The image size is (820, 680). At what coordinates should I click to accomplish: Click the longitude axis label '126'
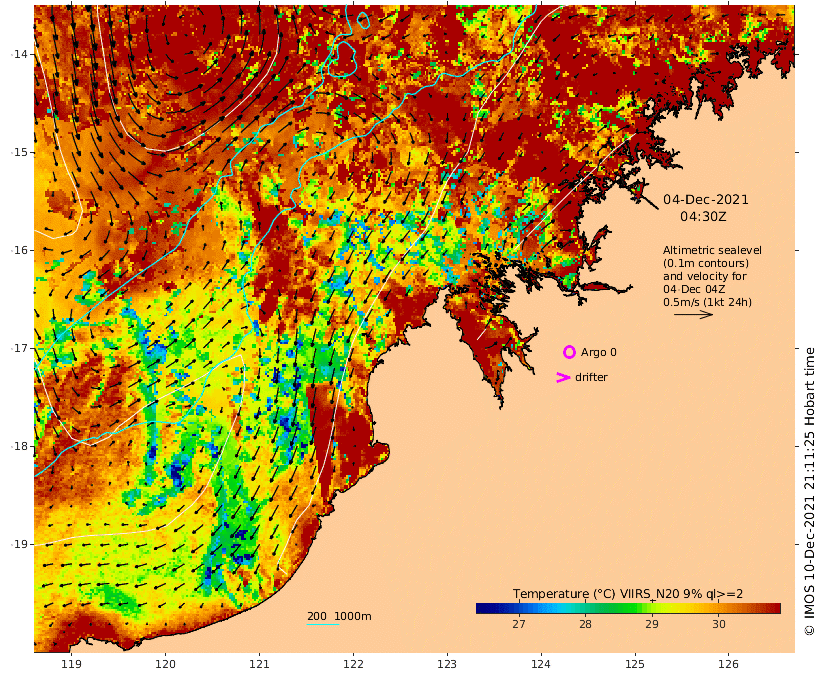pyautogui.click(x=728, y=664)
